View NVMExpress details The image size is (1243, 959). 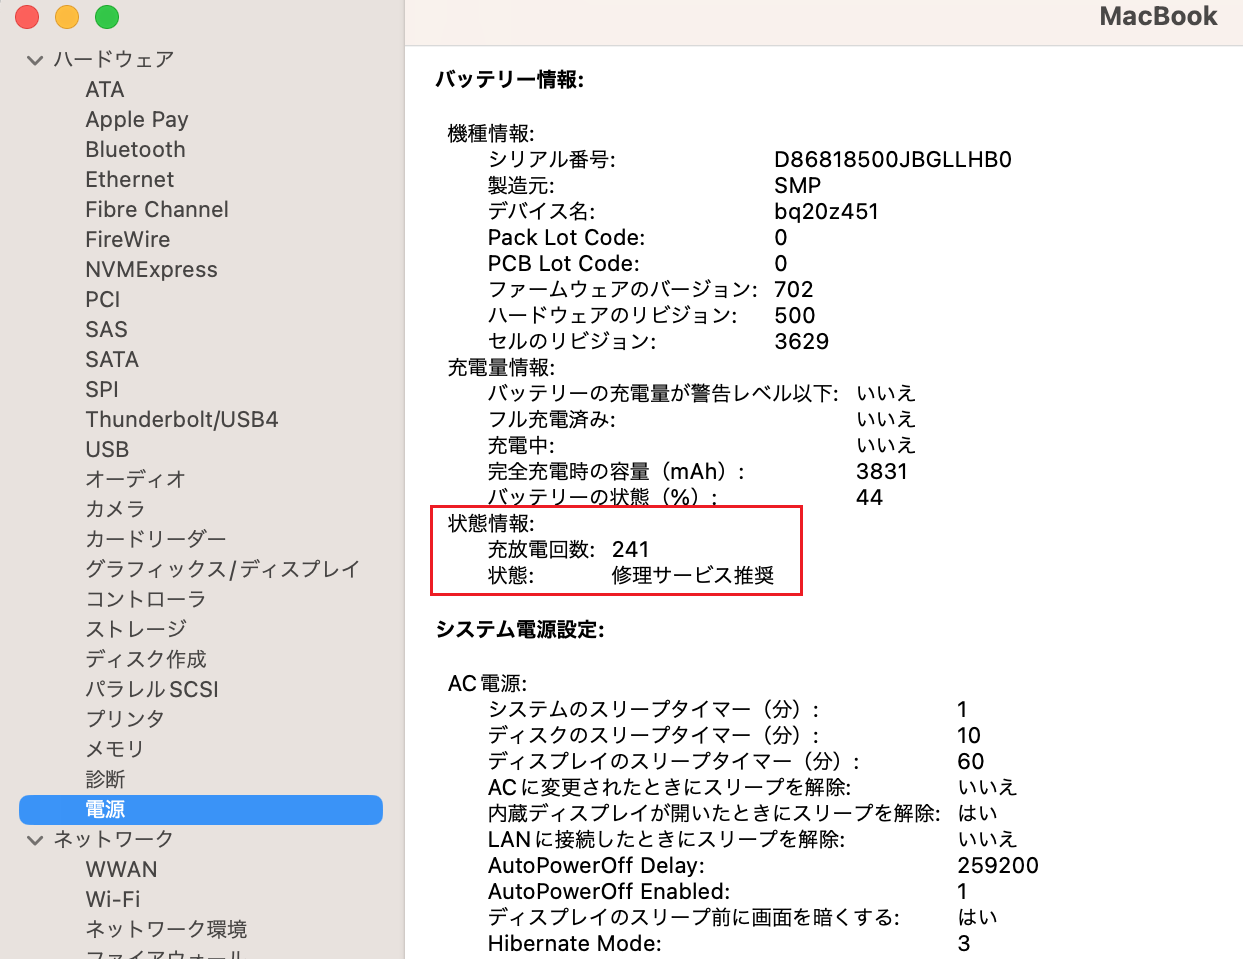[151, 269]
